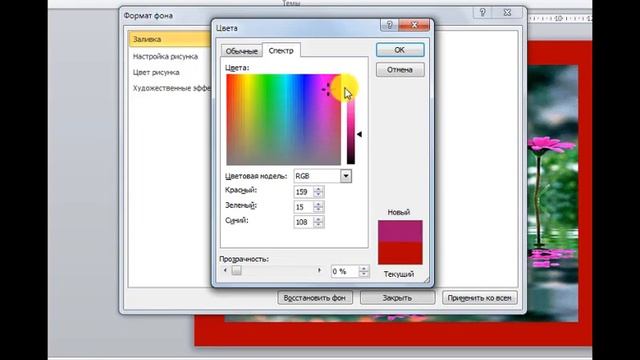Select Художественные эффекты in Формат фона
This screenshot has width=640, height=360.
[171, 88]
